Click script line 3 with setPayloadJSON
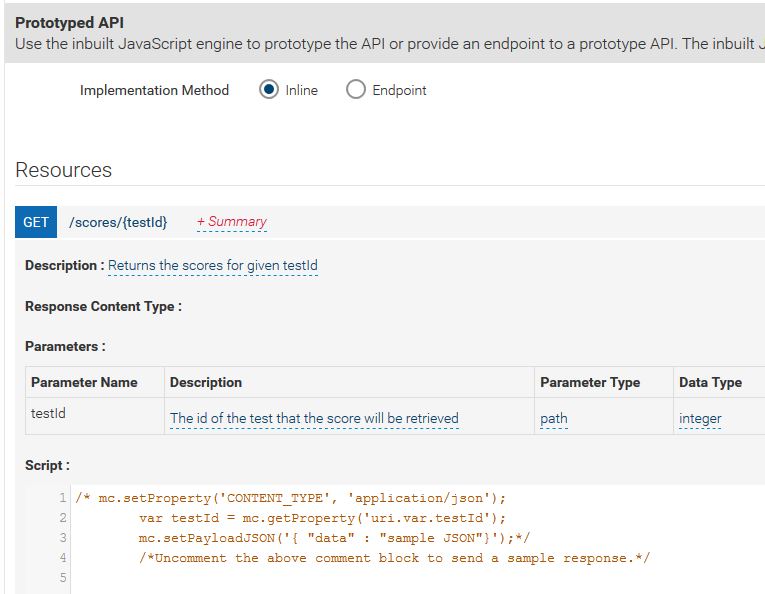The width and height of the screenshot is (765, 594). [x=334, y=538]
